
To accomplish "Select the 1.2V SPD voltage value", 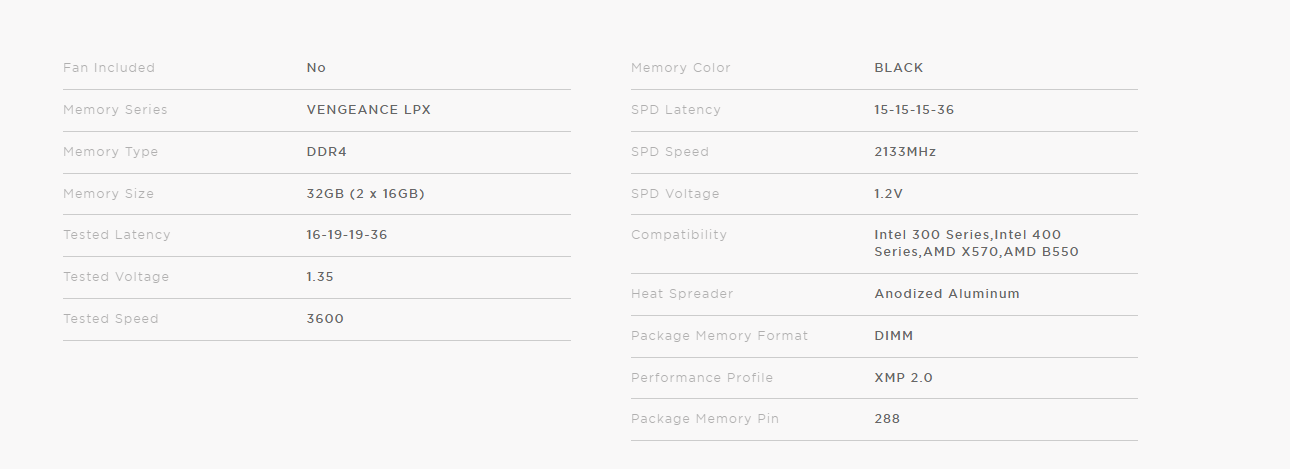I will (888, 194).
